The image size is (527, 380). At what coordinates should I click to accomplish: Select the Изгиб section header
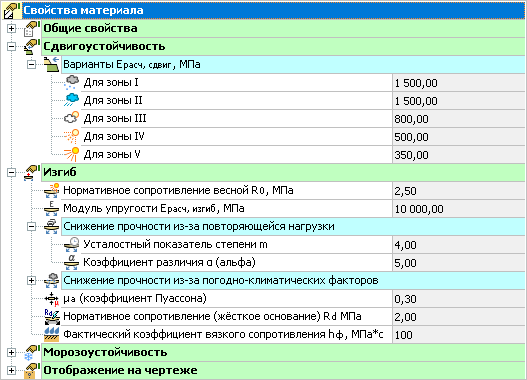pyautogui.click(x=283, y=172)
